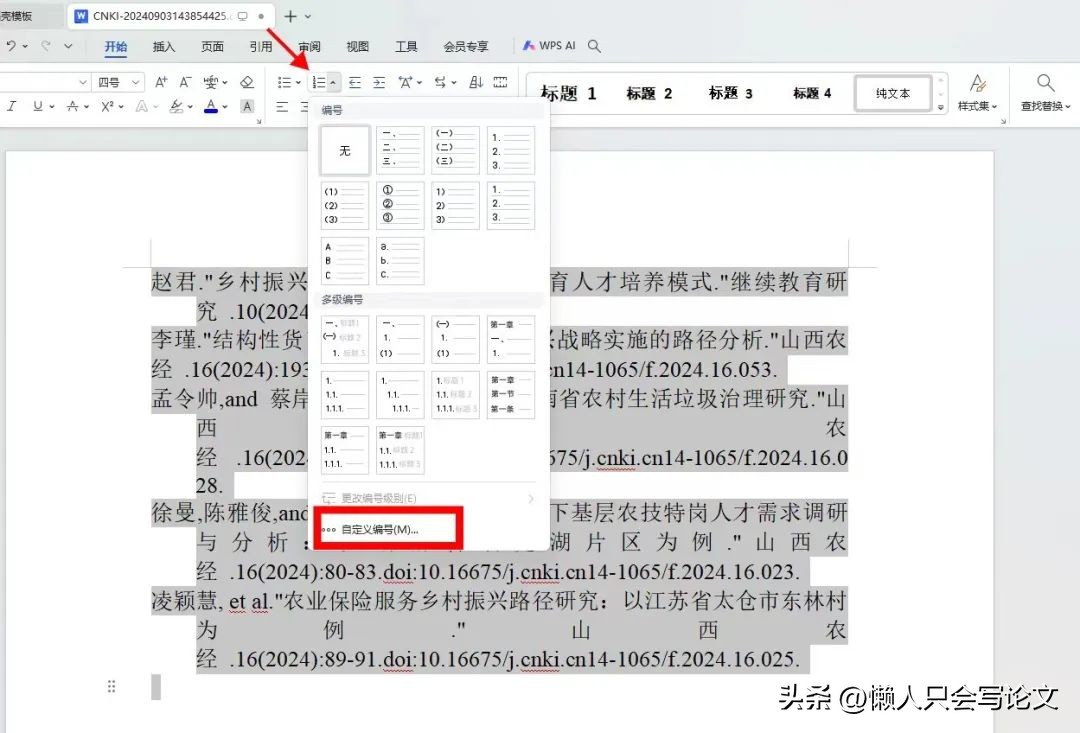
Task: Open the 页面 ribbon tab
Action: click(x=212, y=46)
